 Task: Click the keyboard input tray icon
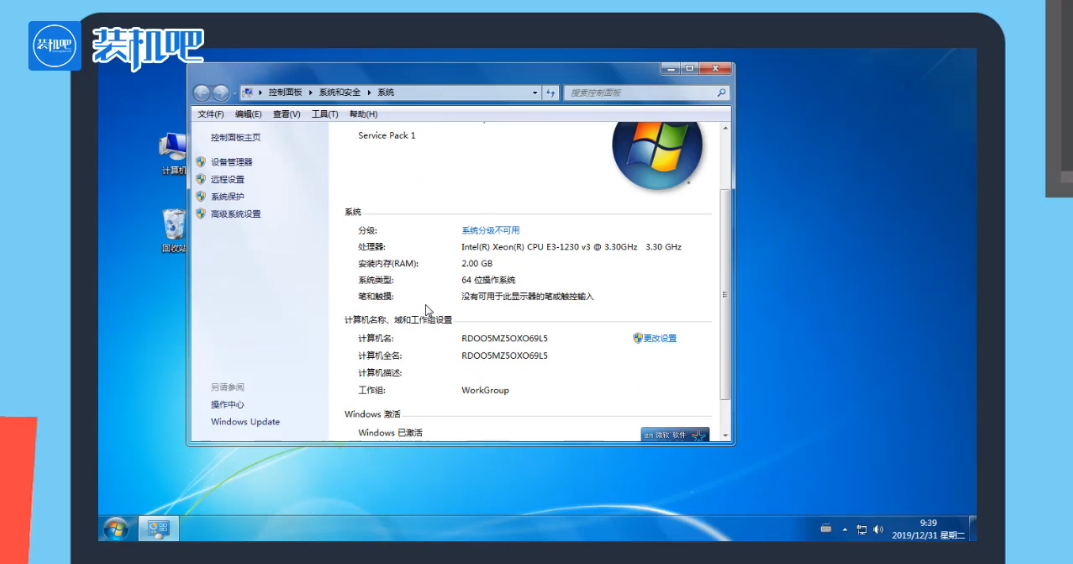[826, 528]
